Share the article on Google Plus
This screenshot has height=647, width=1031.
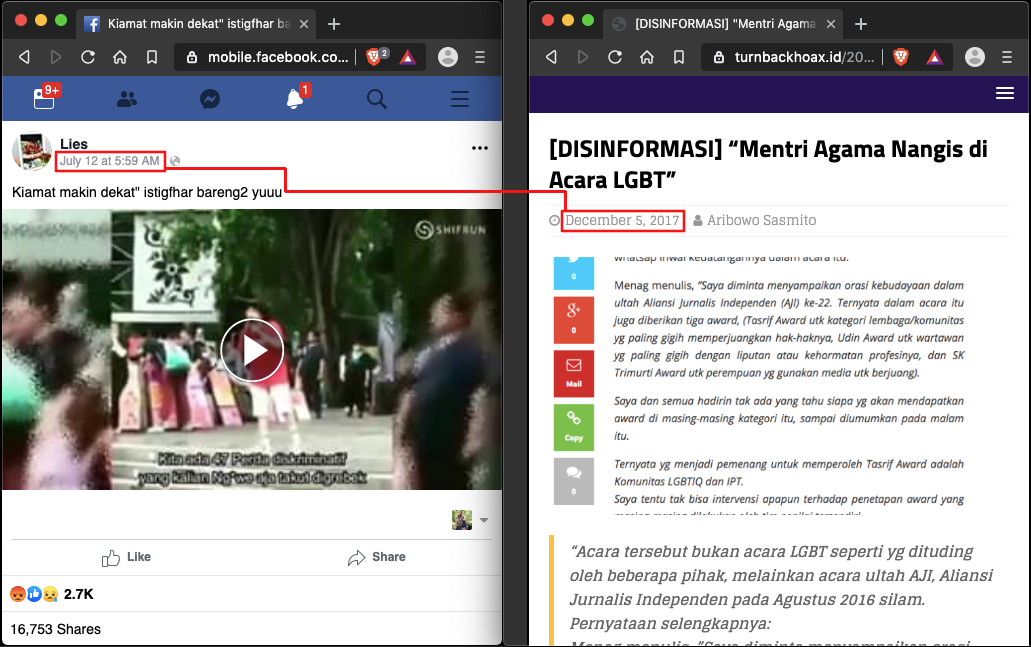[x=574, y=318]
